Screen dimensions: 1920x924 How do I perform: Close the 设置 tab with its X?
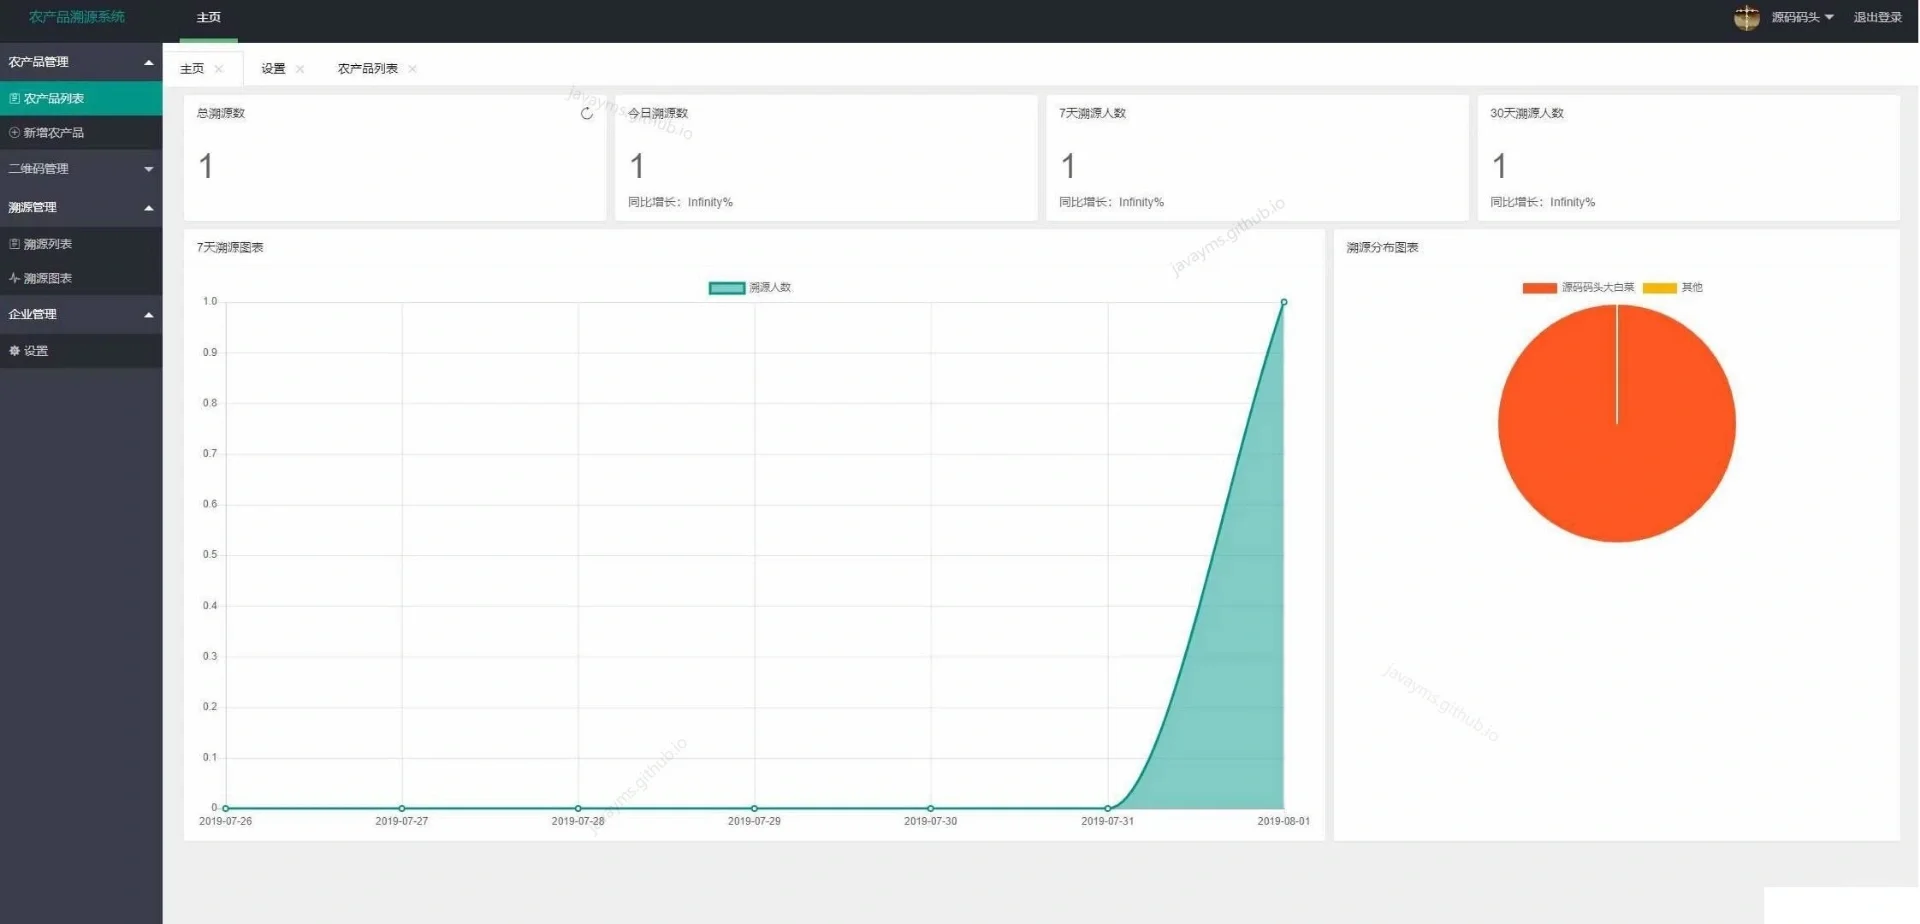click(x=300, y=69)
